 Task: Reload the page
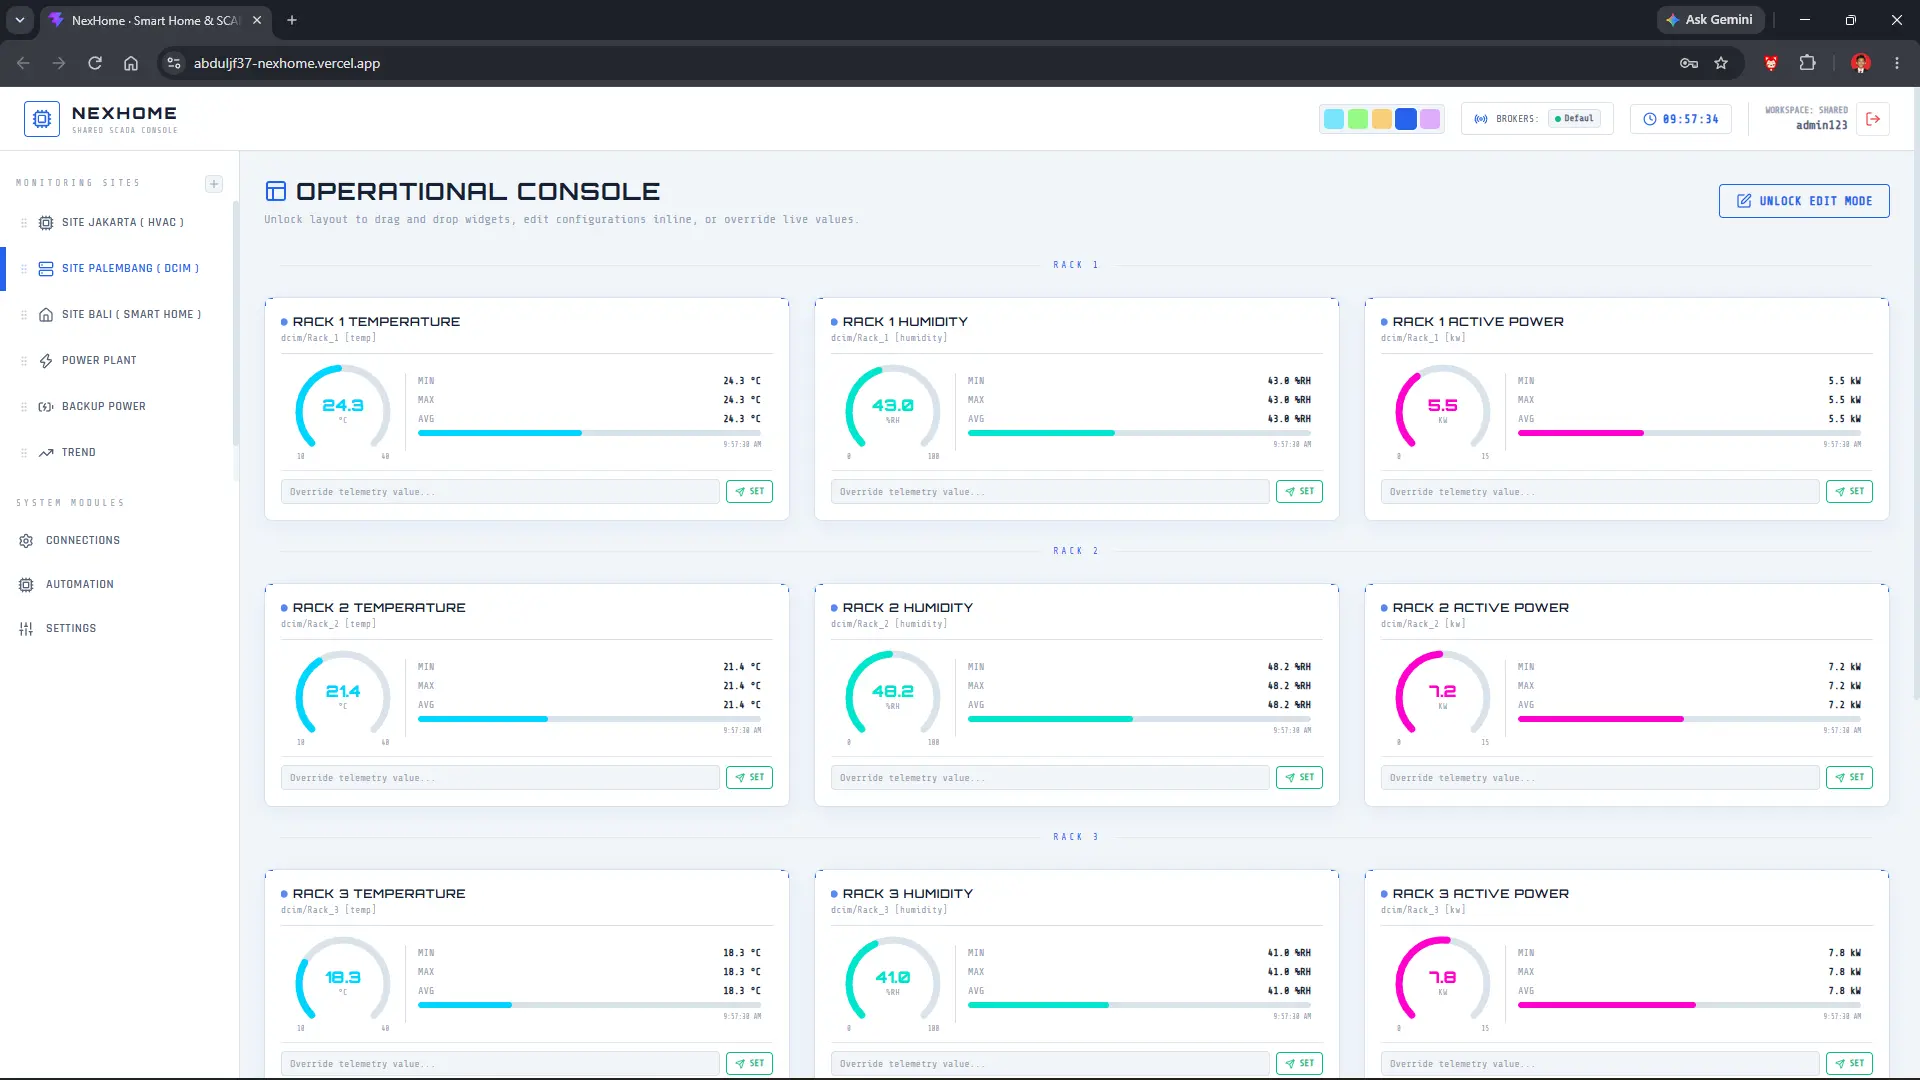click(x=95, y=63)
